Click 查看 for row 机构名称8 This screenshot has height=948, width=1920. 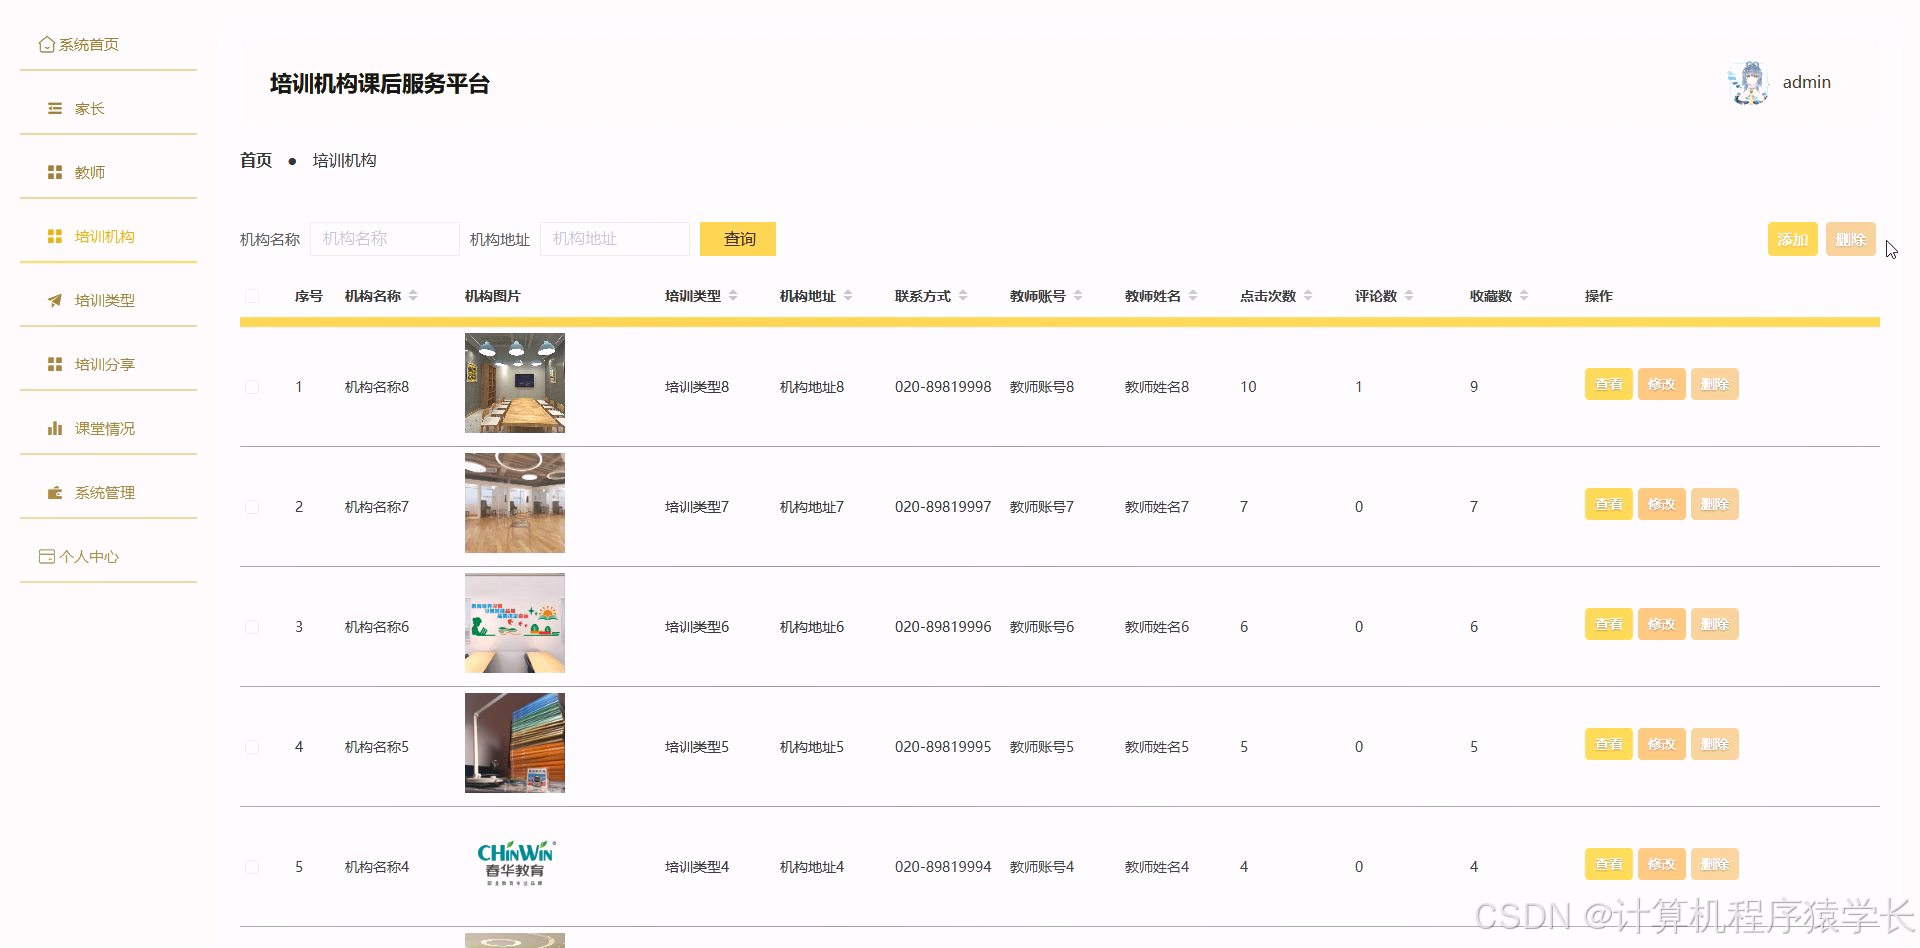click(x=1609, y=384)
